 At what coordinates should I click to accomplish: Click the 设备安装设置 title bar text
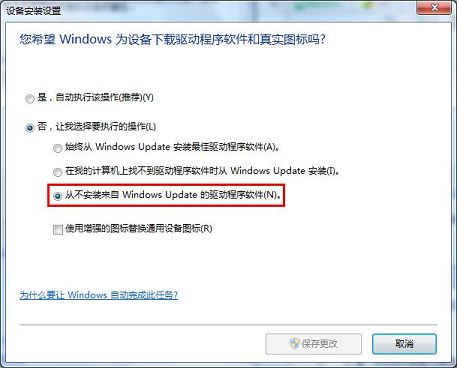[33, 11]
